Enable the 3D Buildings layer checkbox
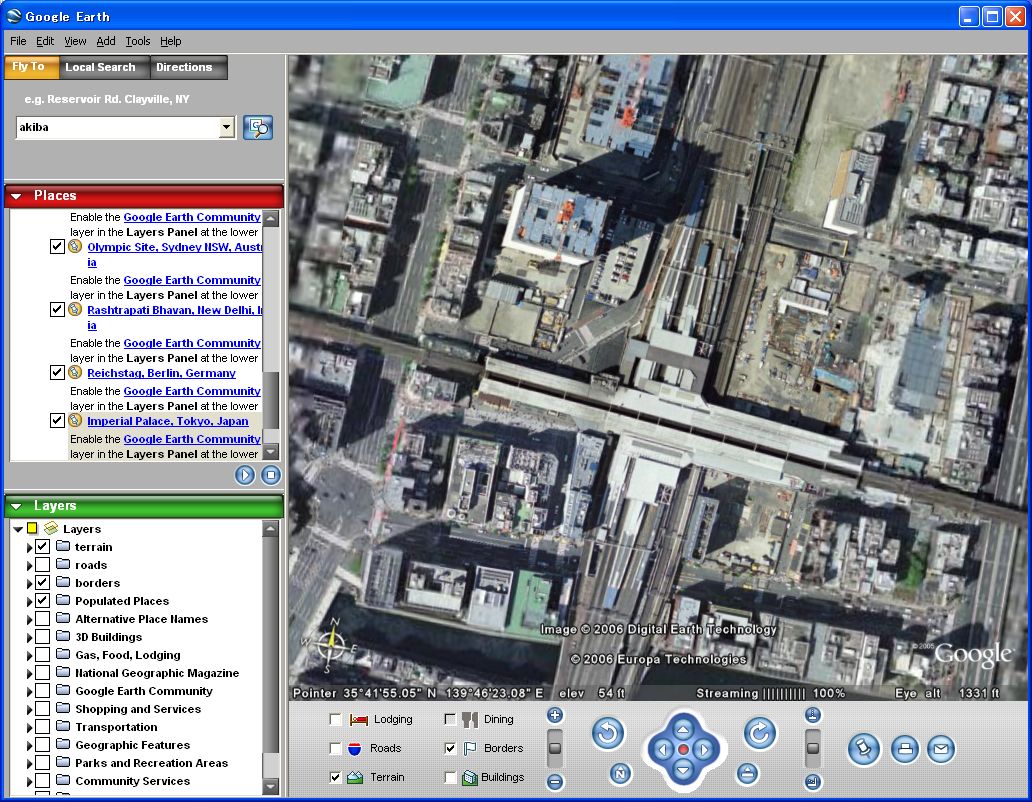1032x802 pixels. (42, 637)
